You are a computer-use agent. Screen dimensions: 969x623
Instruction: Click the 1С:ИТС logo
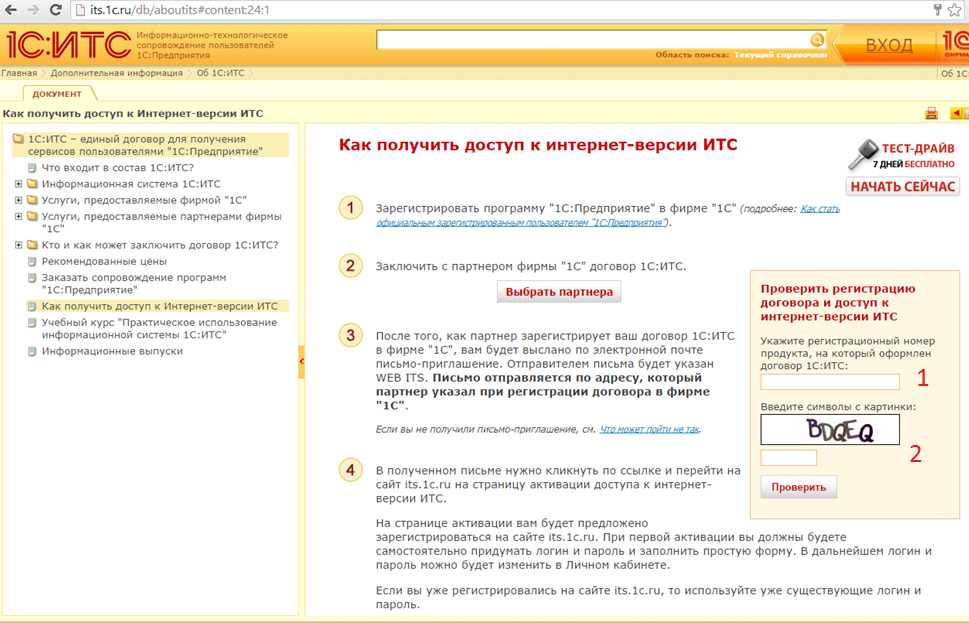68,45
